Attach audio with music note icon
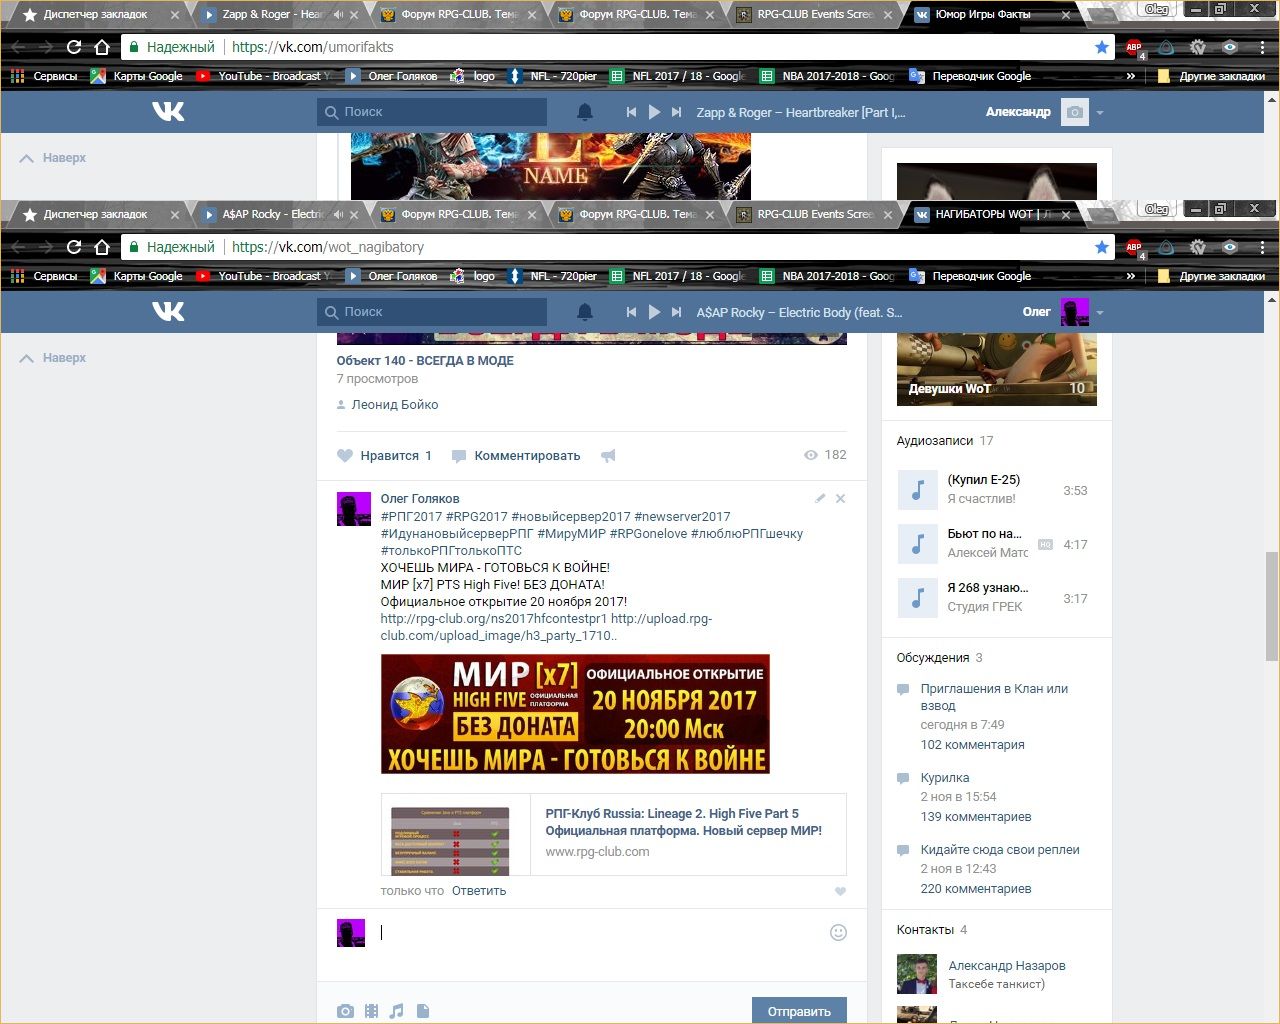 point(397,1011)
